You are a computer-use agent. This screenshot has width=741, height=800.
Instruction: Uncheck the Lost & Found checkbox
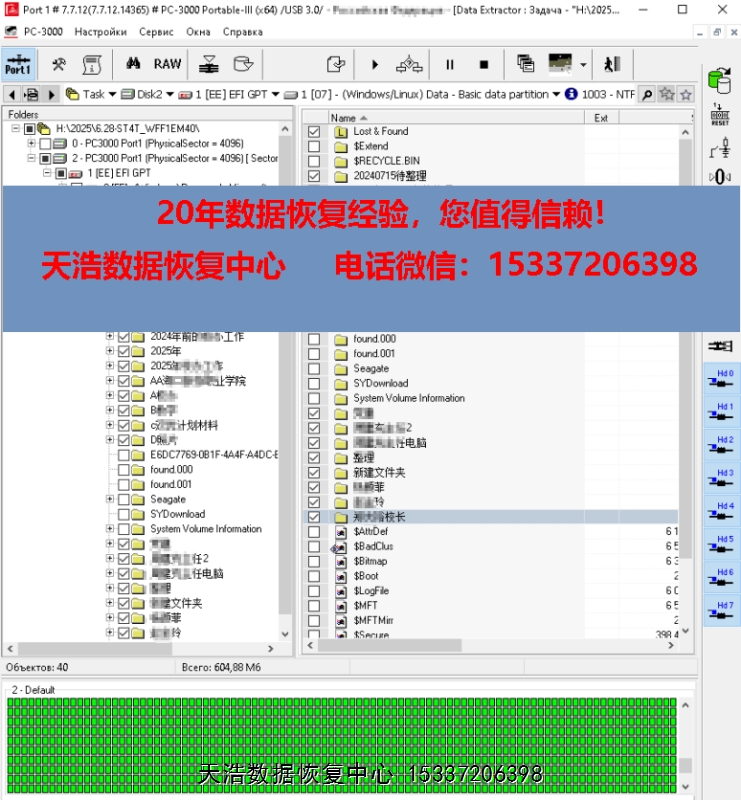point(314,132)
